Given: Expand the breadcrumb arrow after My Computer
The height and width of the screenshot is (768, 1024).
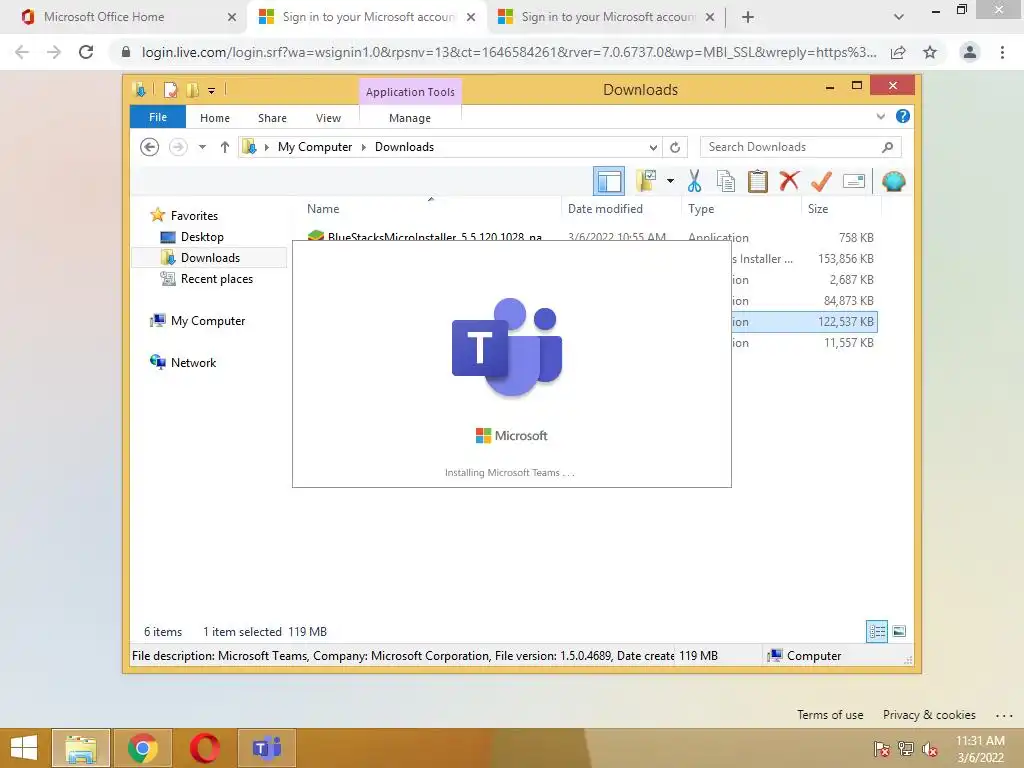Looking at the screenshot, I should point(364,148).
